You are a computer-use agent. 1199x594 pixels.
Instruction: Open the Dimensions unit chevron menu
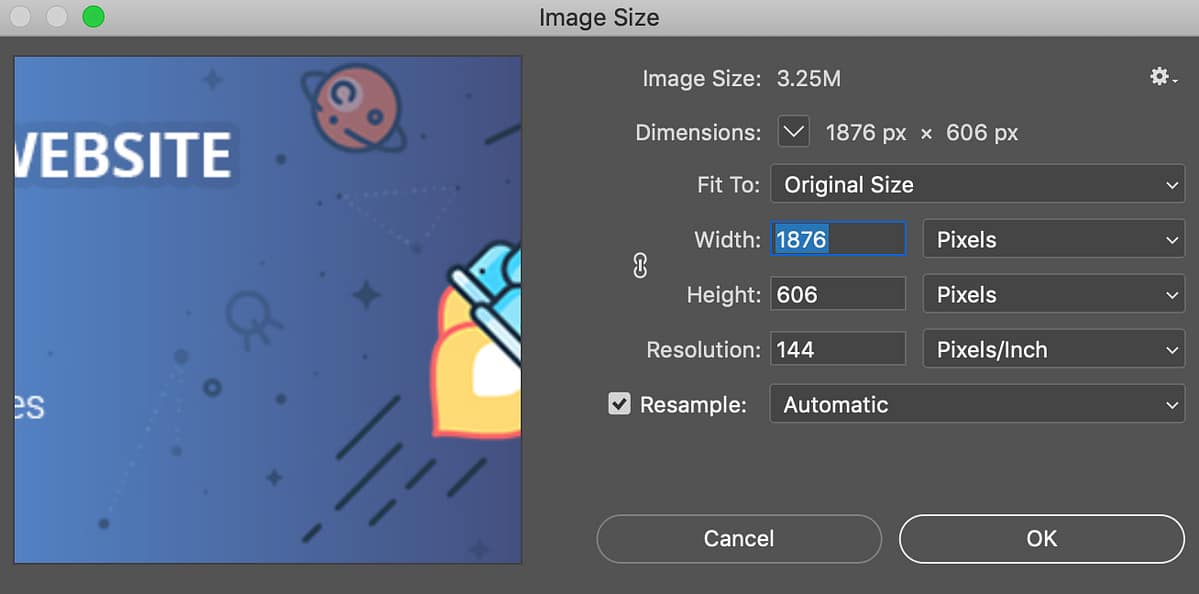click(793, 131)
